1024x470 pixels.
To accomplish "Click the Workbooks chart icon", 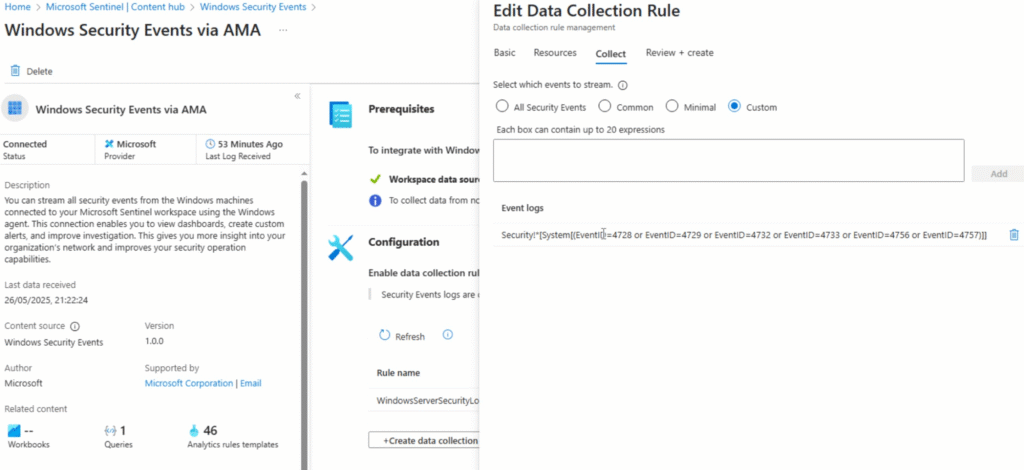I will click(14, 431).
